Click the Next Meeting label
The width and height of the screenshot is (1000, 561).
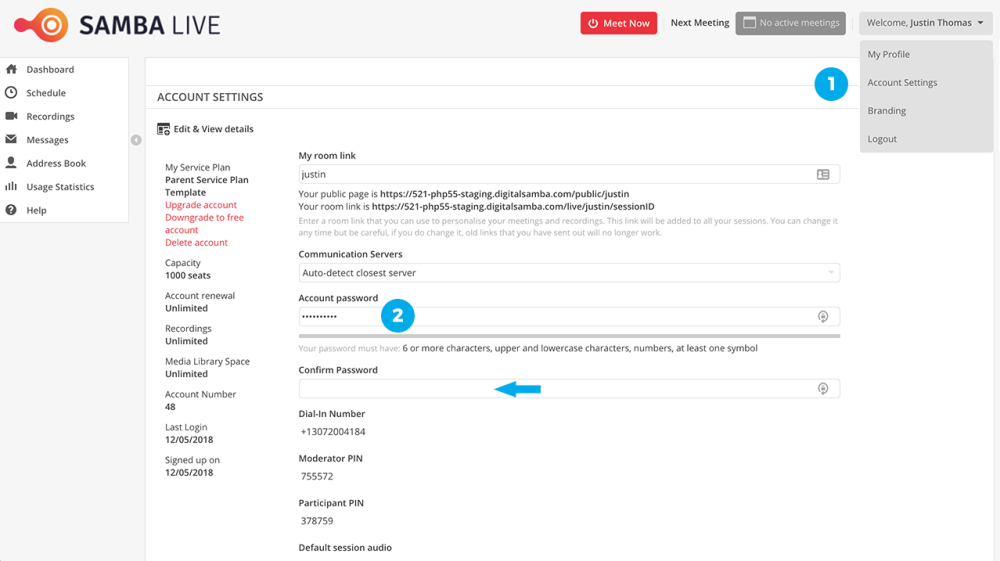pos(700,23)
